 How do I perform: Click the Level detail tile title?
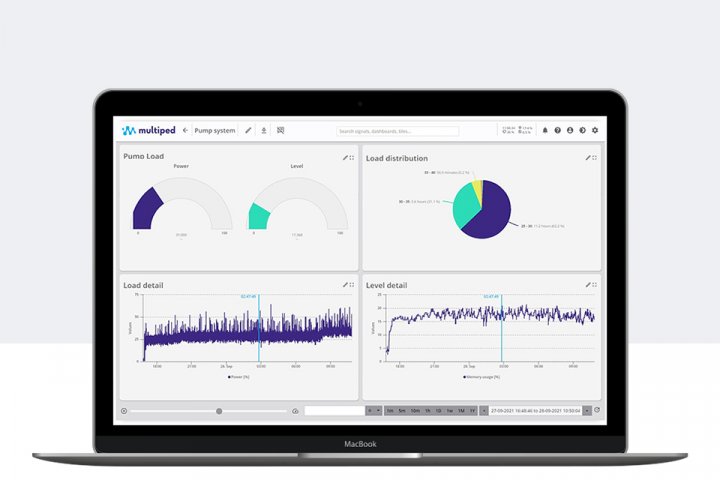tap(387, 285)
